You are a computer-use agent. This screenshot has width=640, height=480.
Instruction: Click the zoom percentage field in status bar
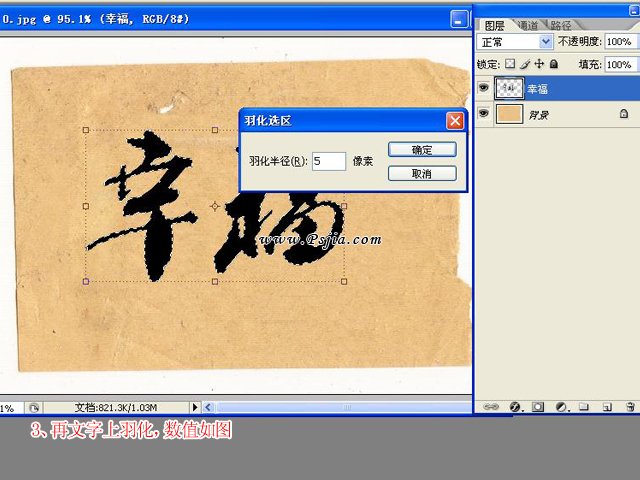(11, 408)
